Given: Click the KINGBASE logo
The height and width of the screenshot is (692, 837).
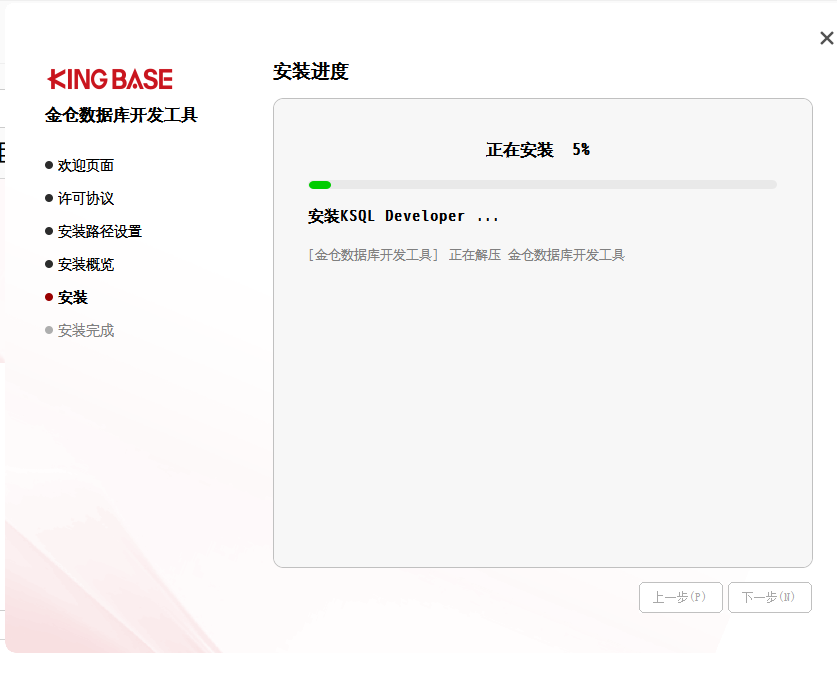Looking at the screenshot, I should [x=110, y=79].
